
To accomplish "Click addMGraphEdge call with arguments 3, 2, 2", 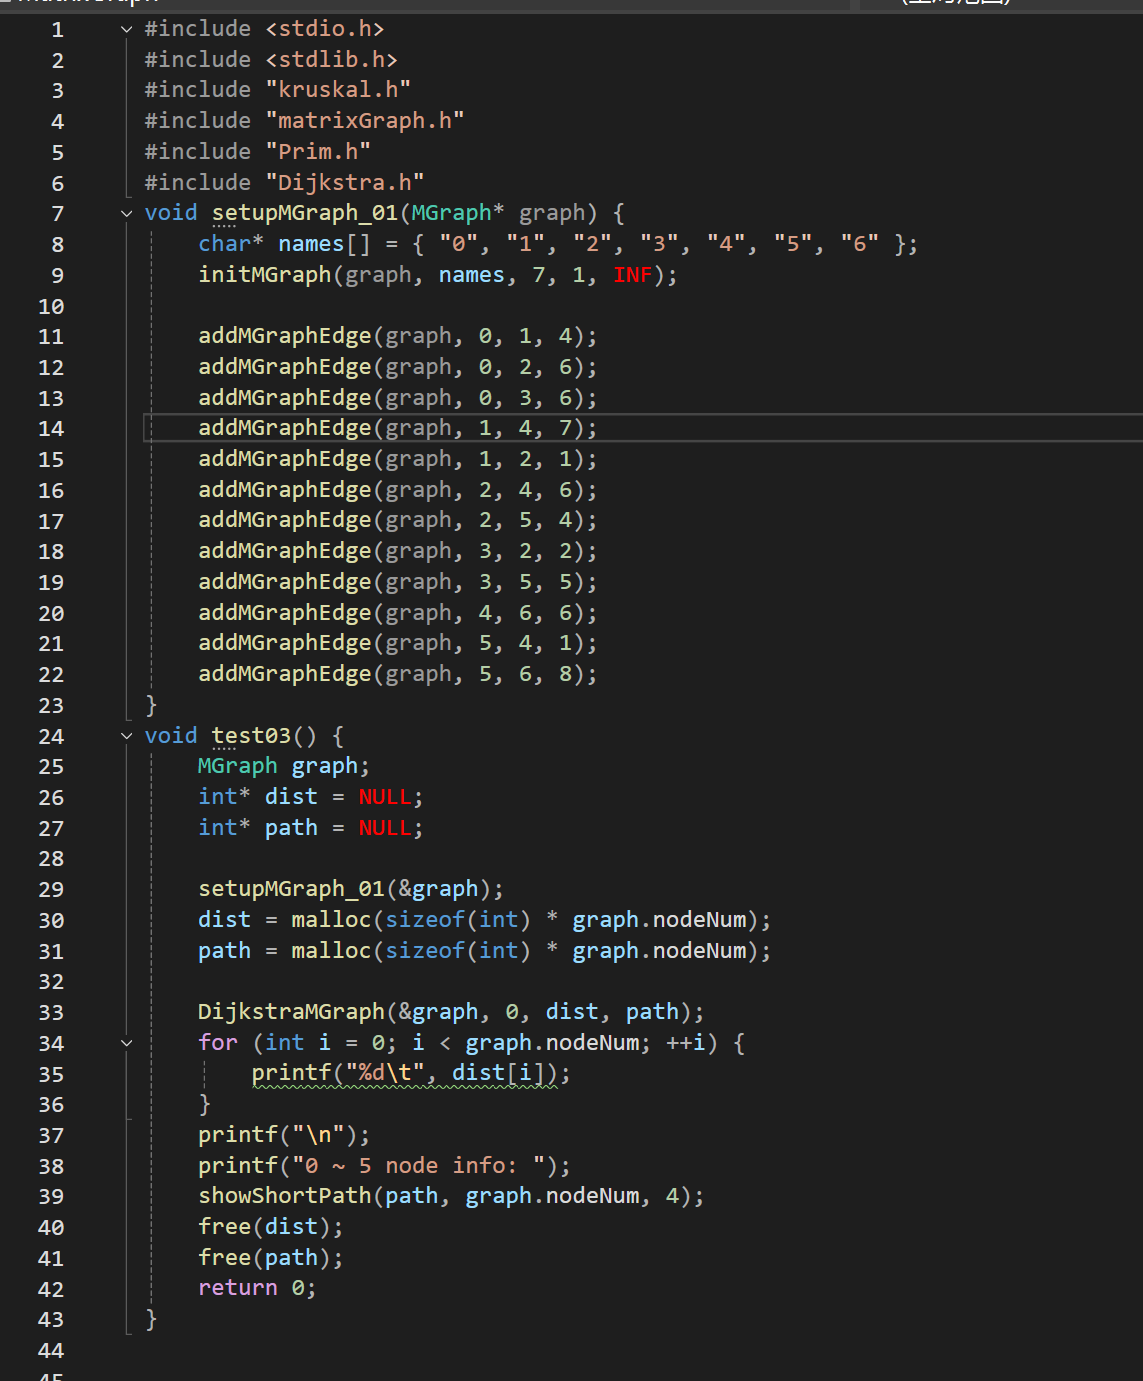I will (397, 551).
